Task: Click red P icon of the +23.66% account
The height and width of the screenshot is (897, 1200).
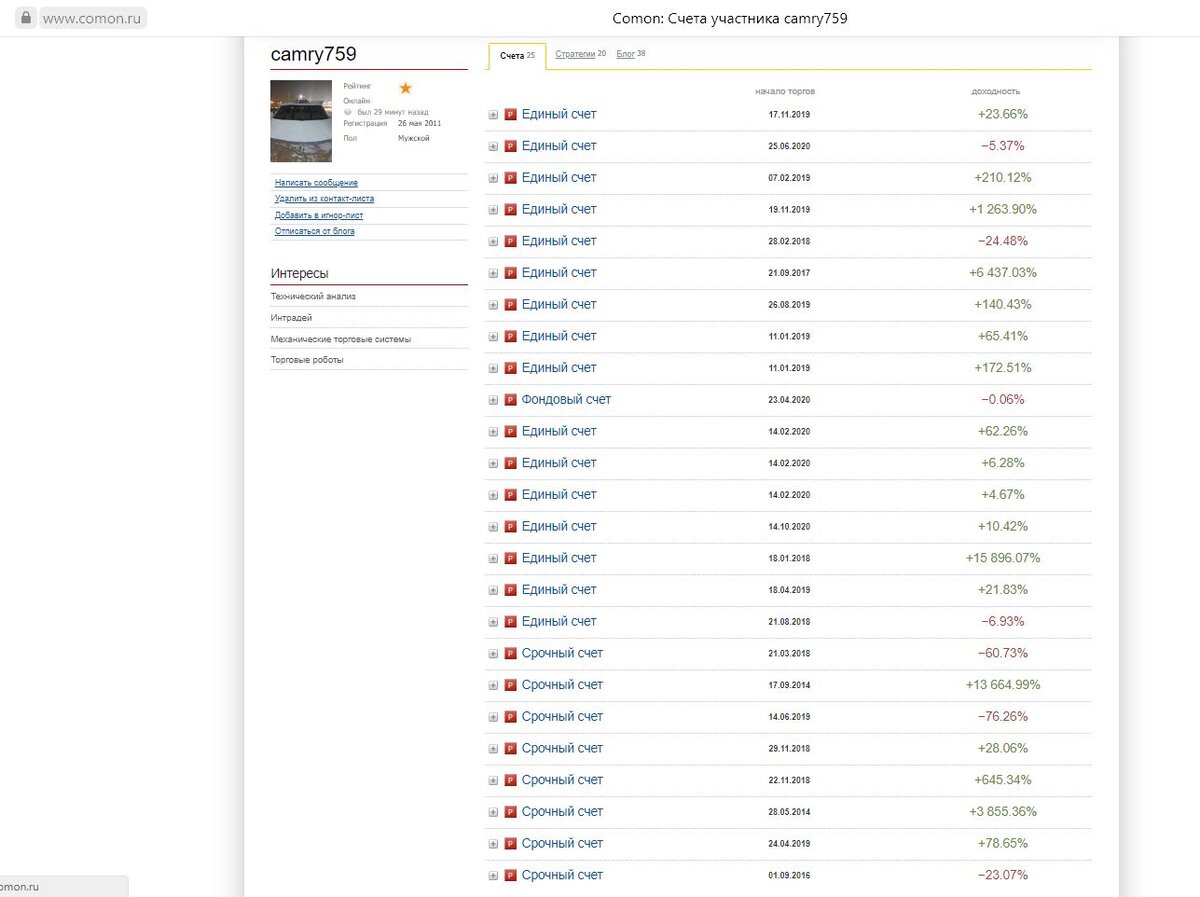Action: [x=510, y=115]
